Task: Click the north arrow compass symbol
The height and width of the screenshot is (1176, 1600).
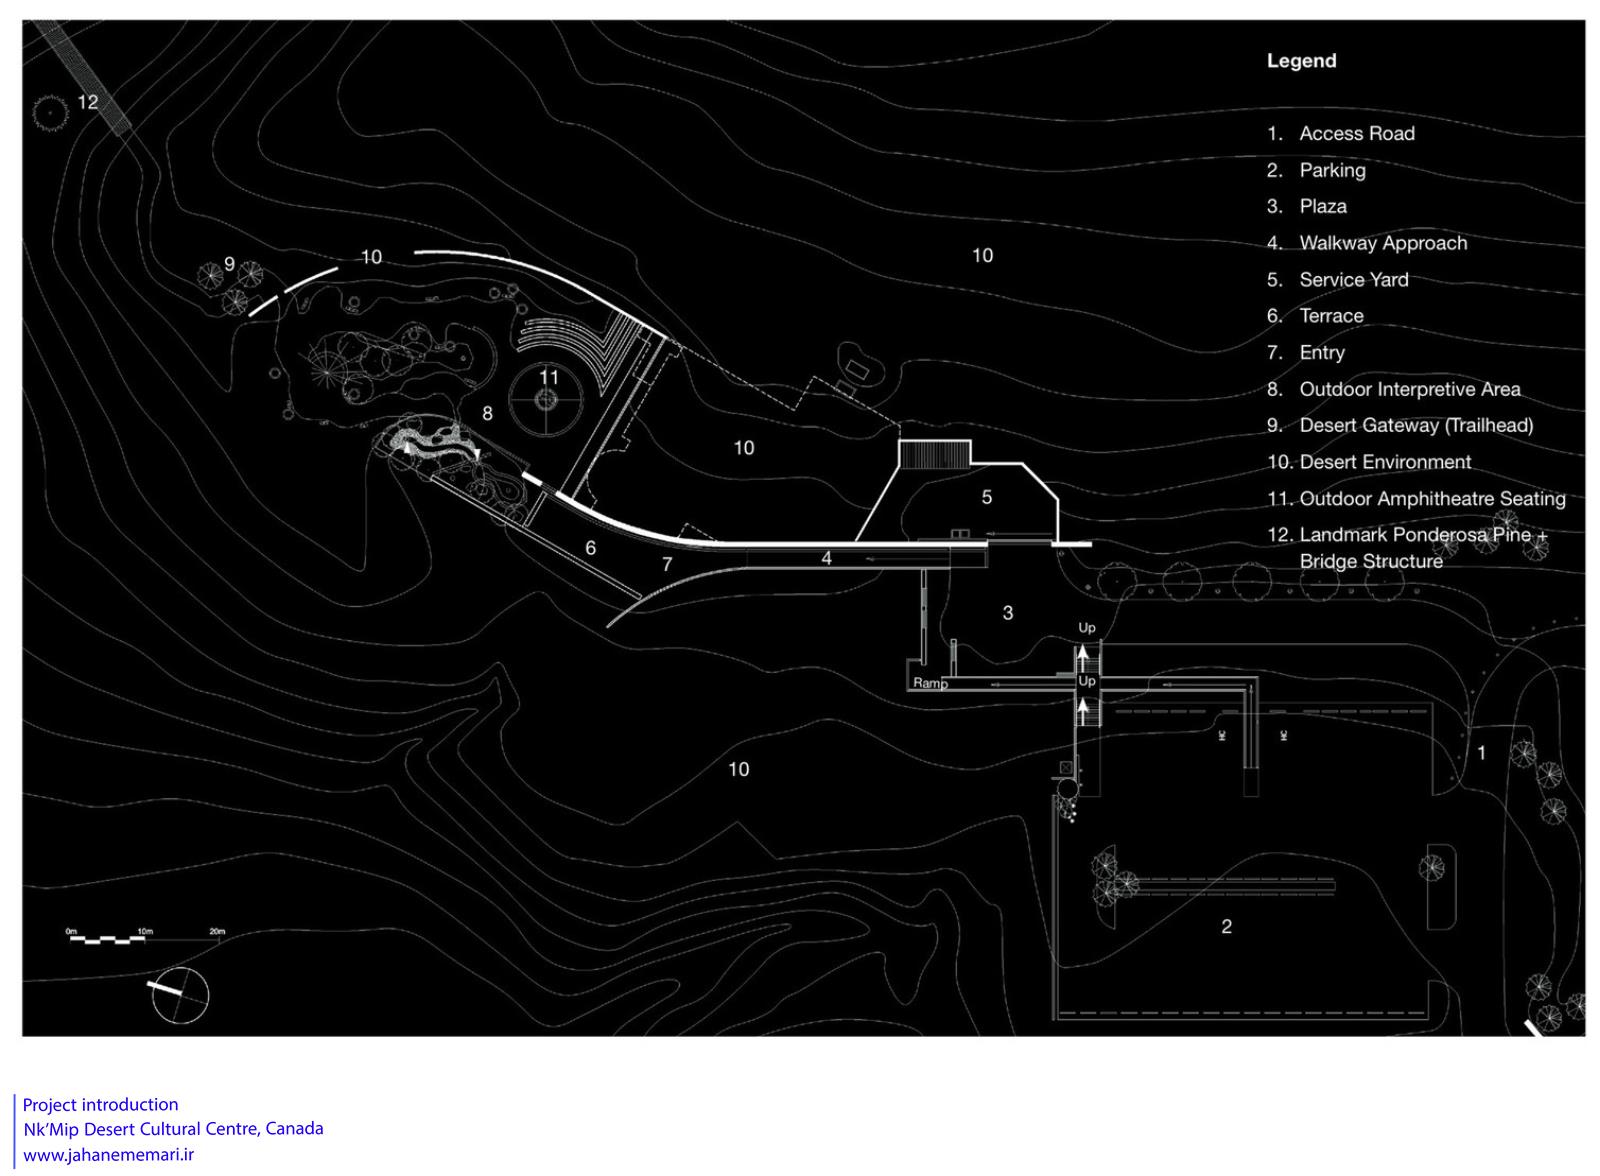Action: pos(179,995)
